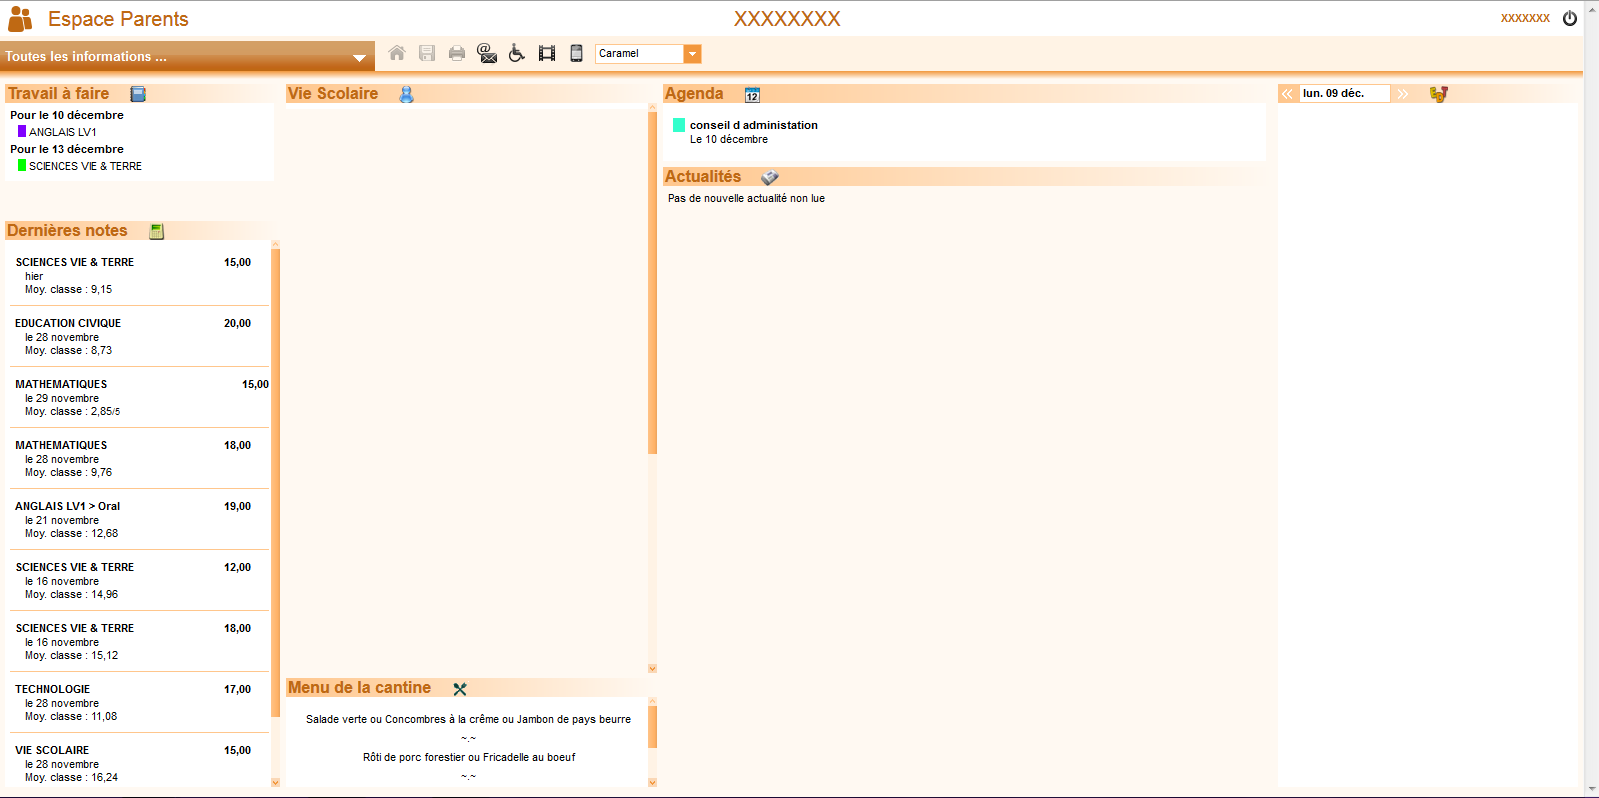Click the lun. 09 déc. date field
1599x798 pixels.
coord(1343,94)
